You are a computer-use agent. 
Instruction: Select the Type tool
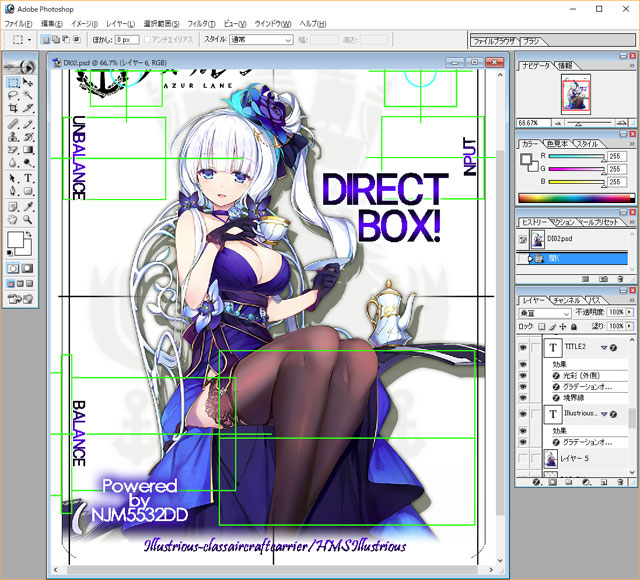click(28, 178)
